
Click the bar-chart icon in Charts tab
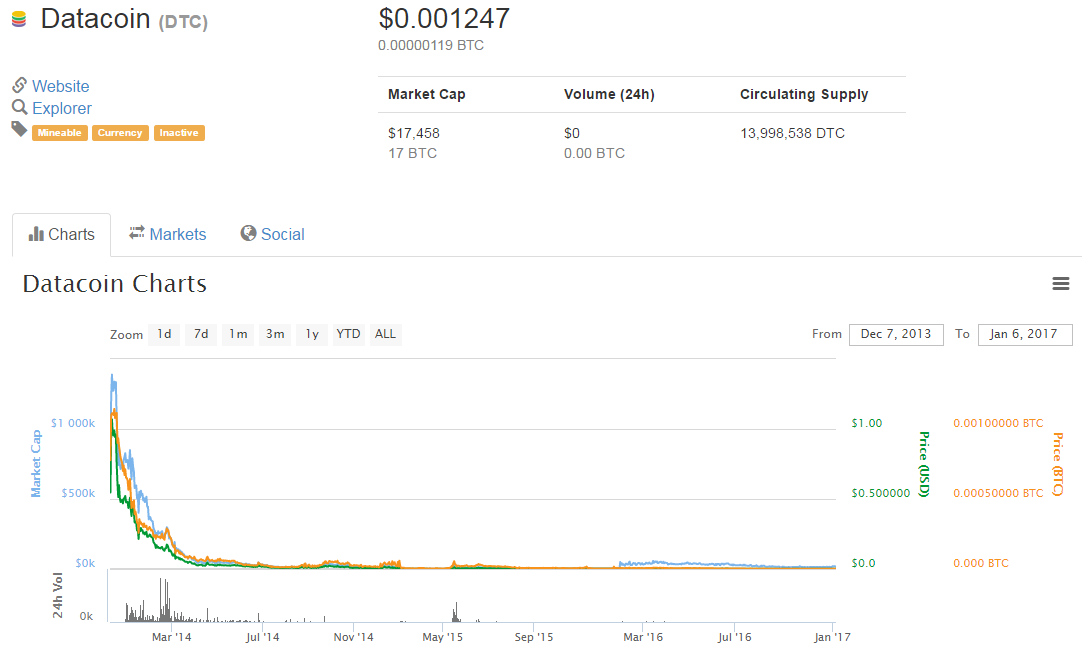pyautogui.click(x=36, y=234)
